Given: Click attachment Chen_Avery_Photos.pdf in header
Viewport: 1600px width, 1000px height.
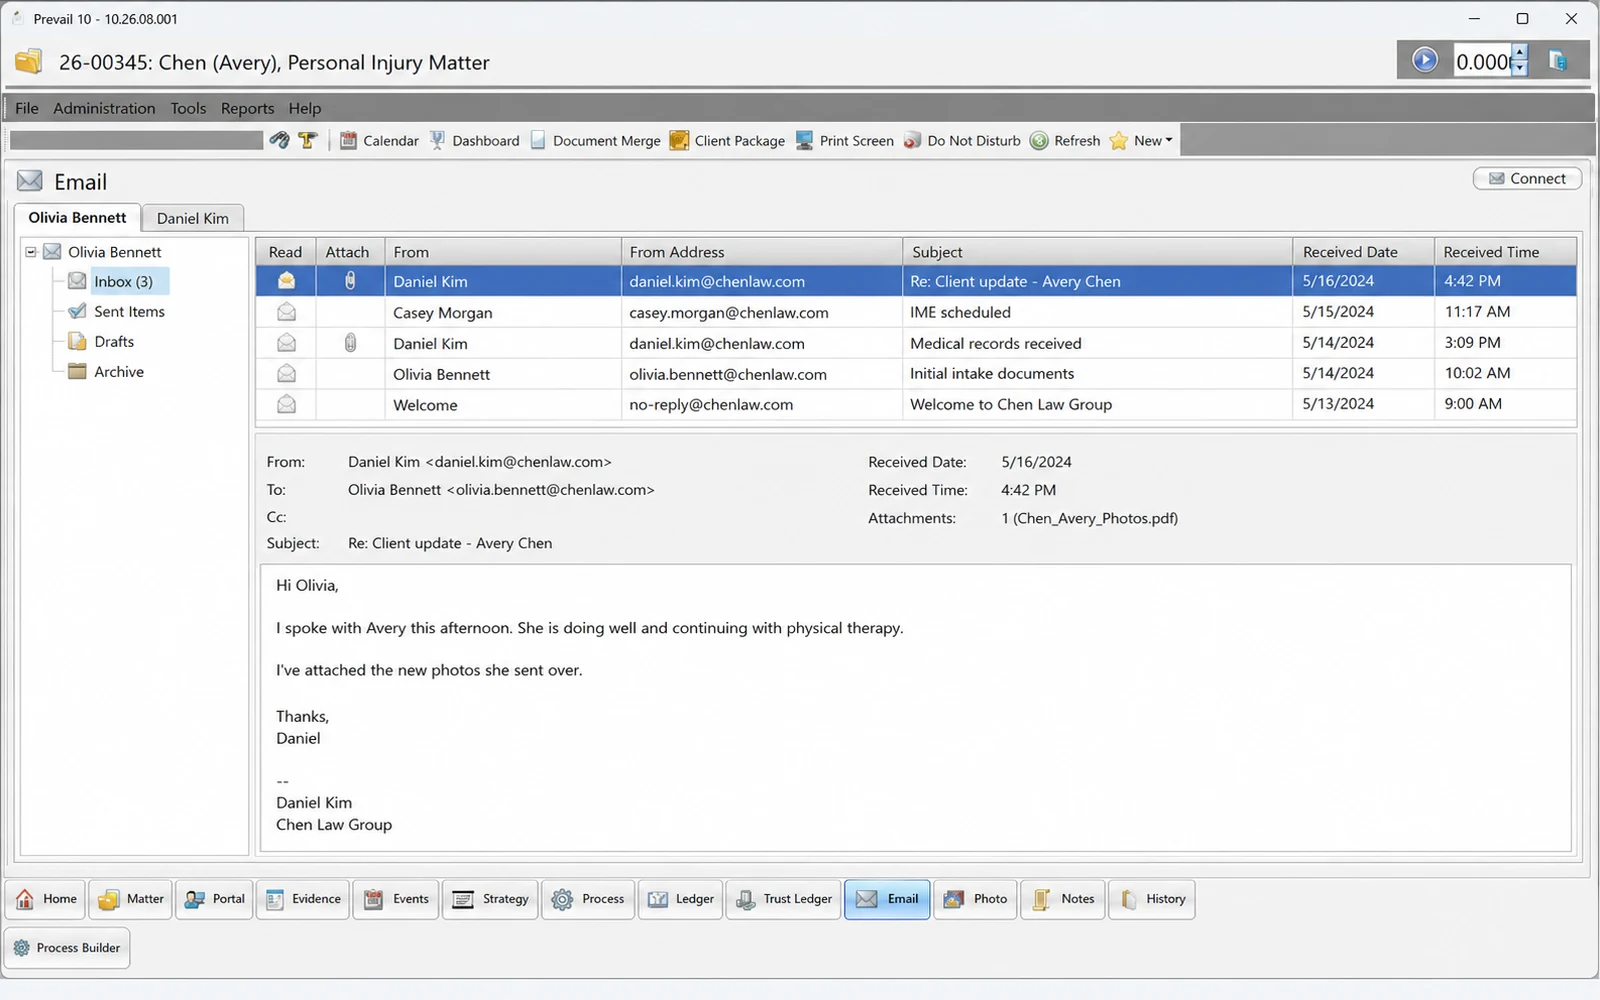Looking at the screenshot, I should [x=1095, y=518].
